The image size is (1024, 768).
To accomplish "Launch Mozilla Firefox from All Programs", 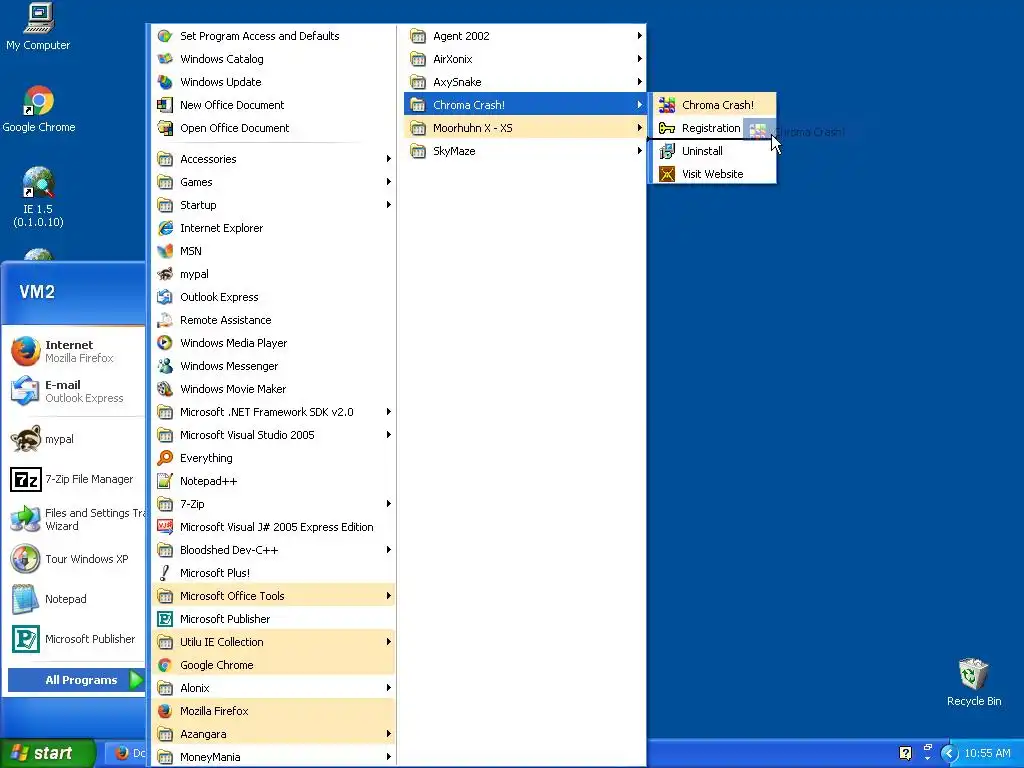I will tap(274, 711).
